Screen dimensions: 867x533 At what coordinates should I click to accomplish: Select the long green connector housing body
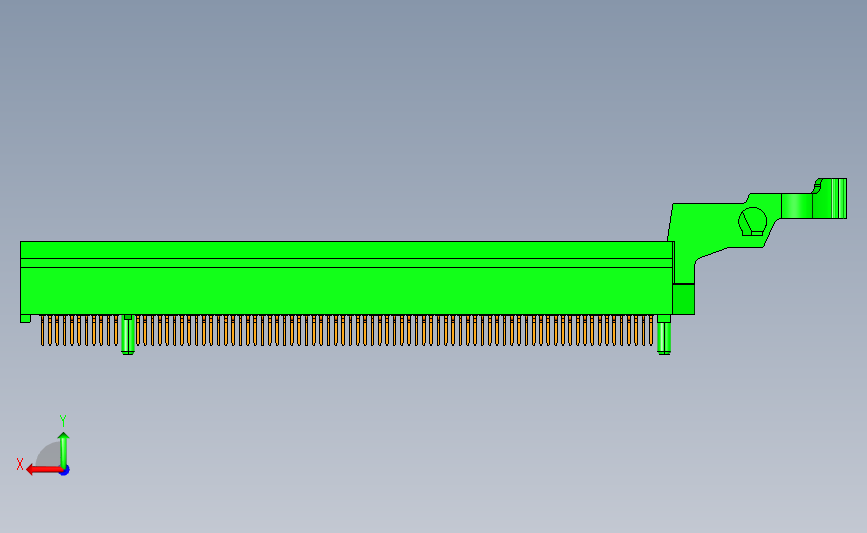tap(347, 278)
